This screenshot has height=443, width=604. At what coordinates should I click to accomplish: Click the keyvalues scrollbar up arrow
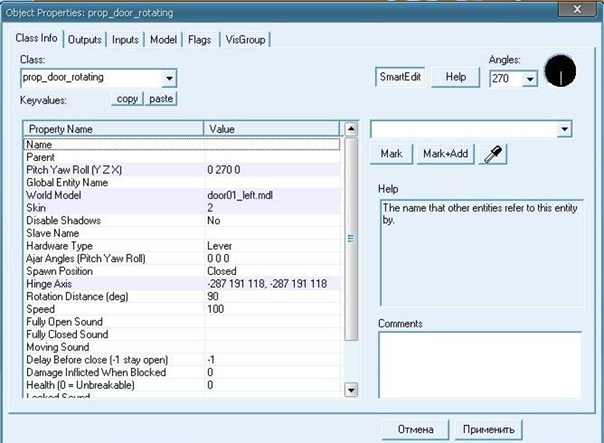tap(351, 129)
